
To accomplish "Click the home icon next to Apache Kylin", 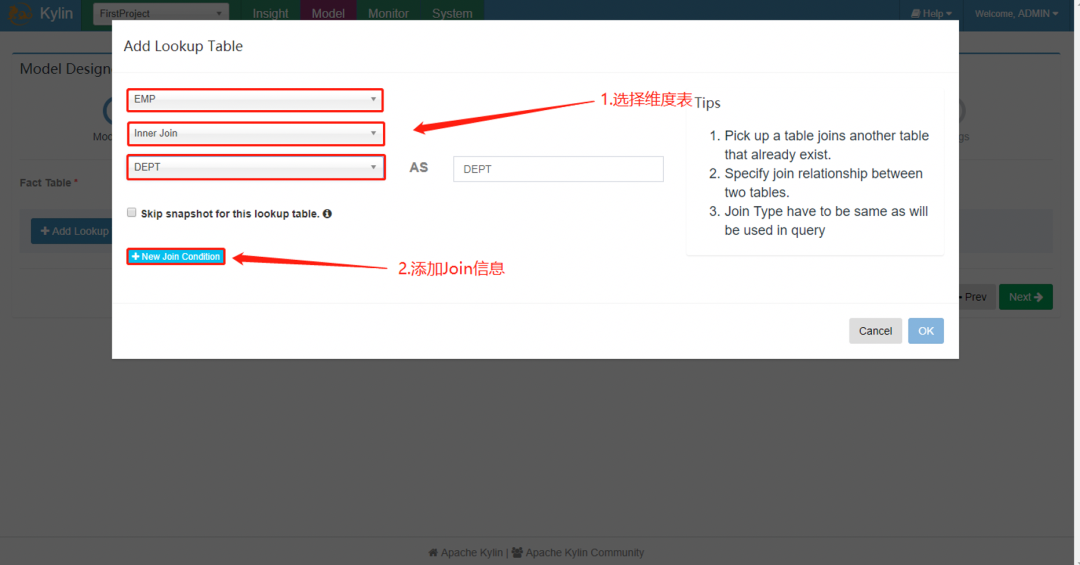I will [433, 553].
